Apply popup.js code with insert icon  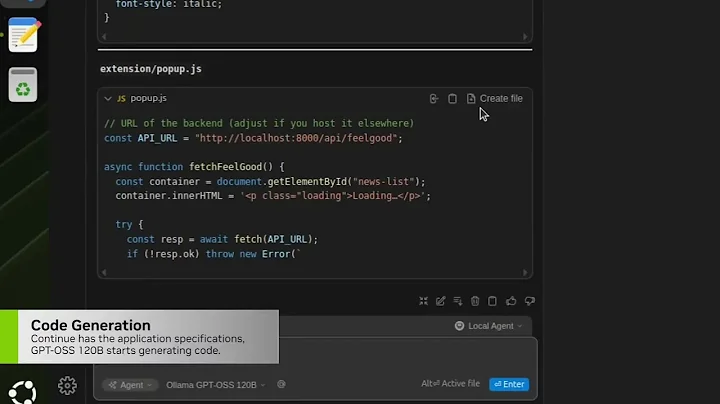tap(434, 98)
